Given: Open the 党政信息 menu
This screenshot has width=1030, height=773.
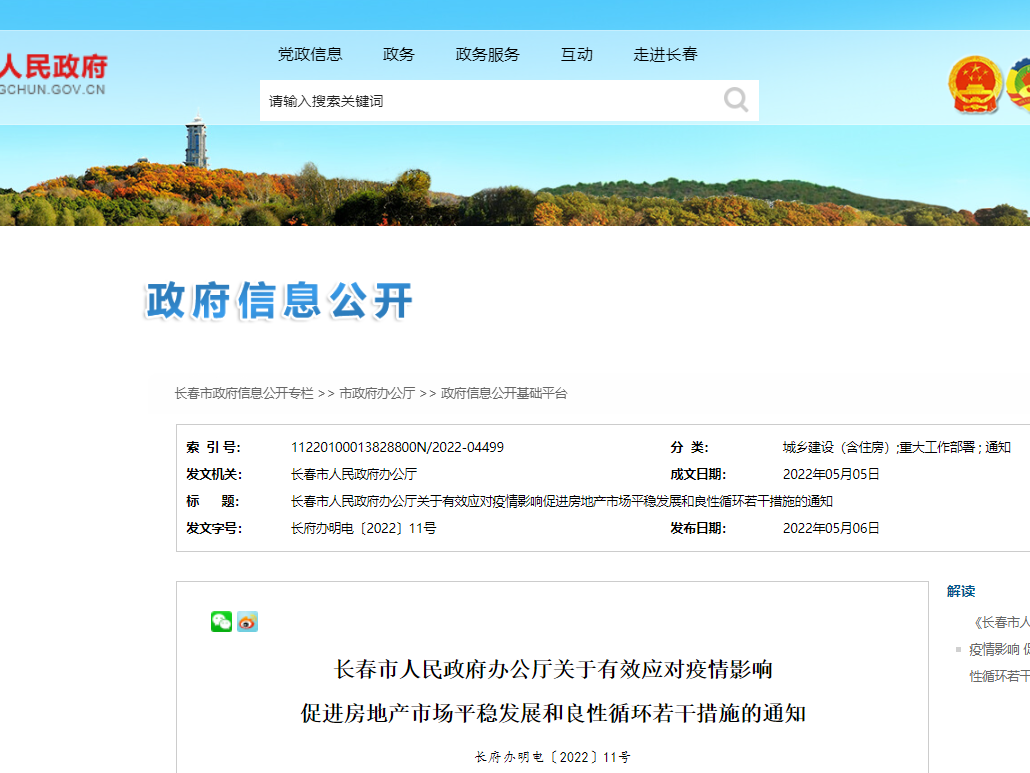Looking at the screenshot, I should coord(310,55).
